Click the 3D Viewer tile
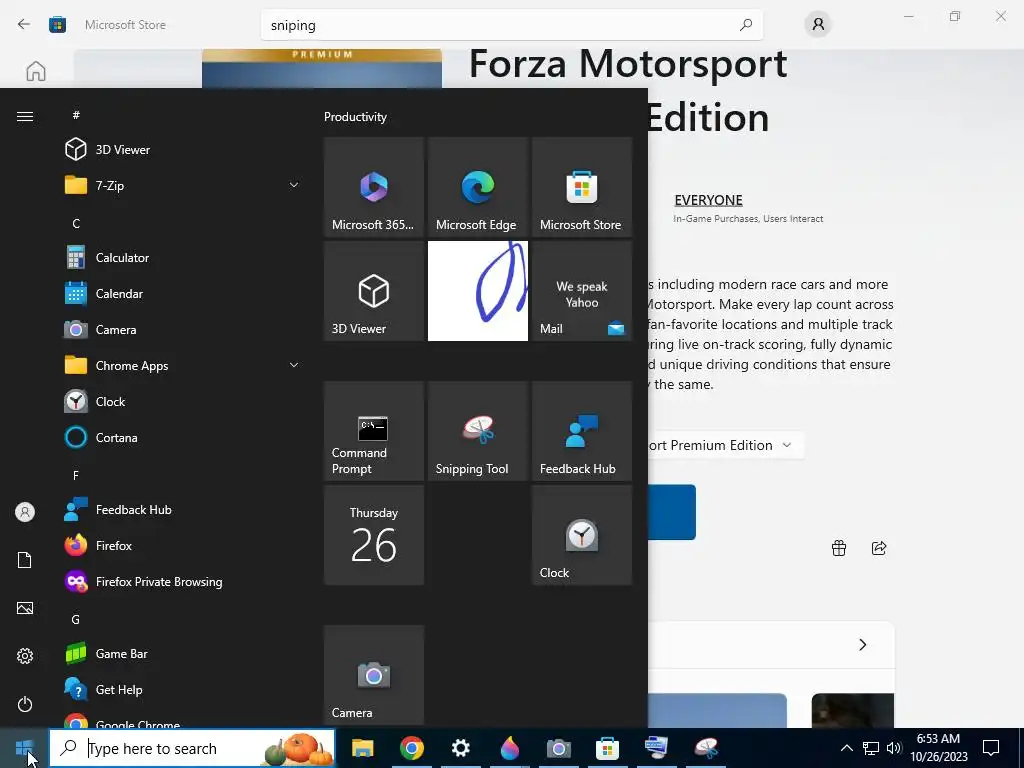The image size is (1024, 768). coord(374,291)
